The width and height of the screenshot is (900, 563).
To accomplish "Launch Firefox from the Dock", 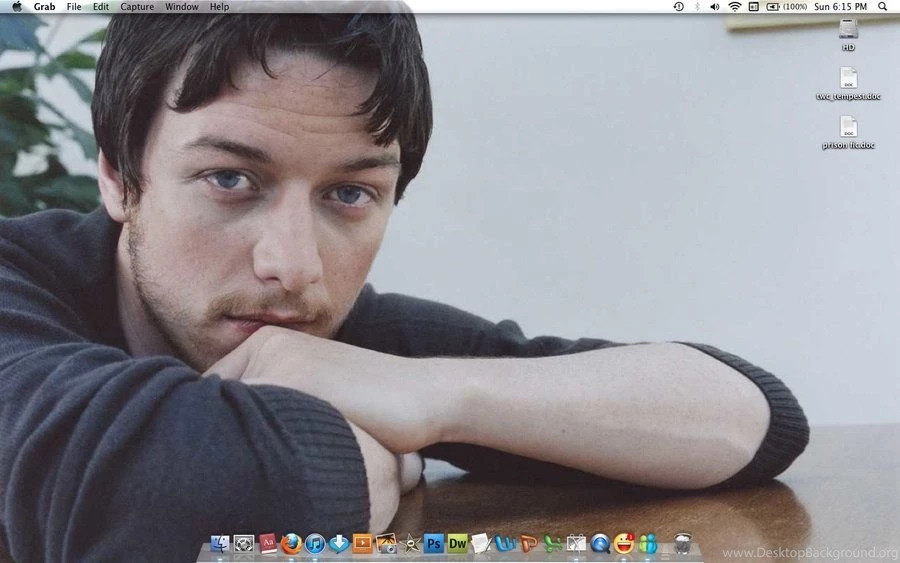I will click(x=292, y=543).
